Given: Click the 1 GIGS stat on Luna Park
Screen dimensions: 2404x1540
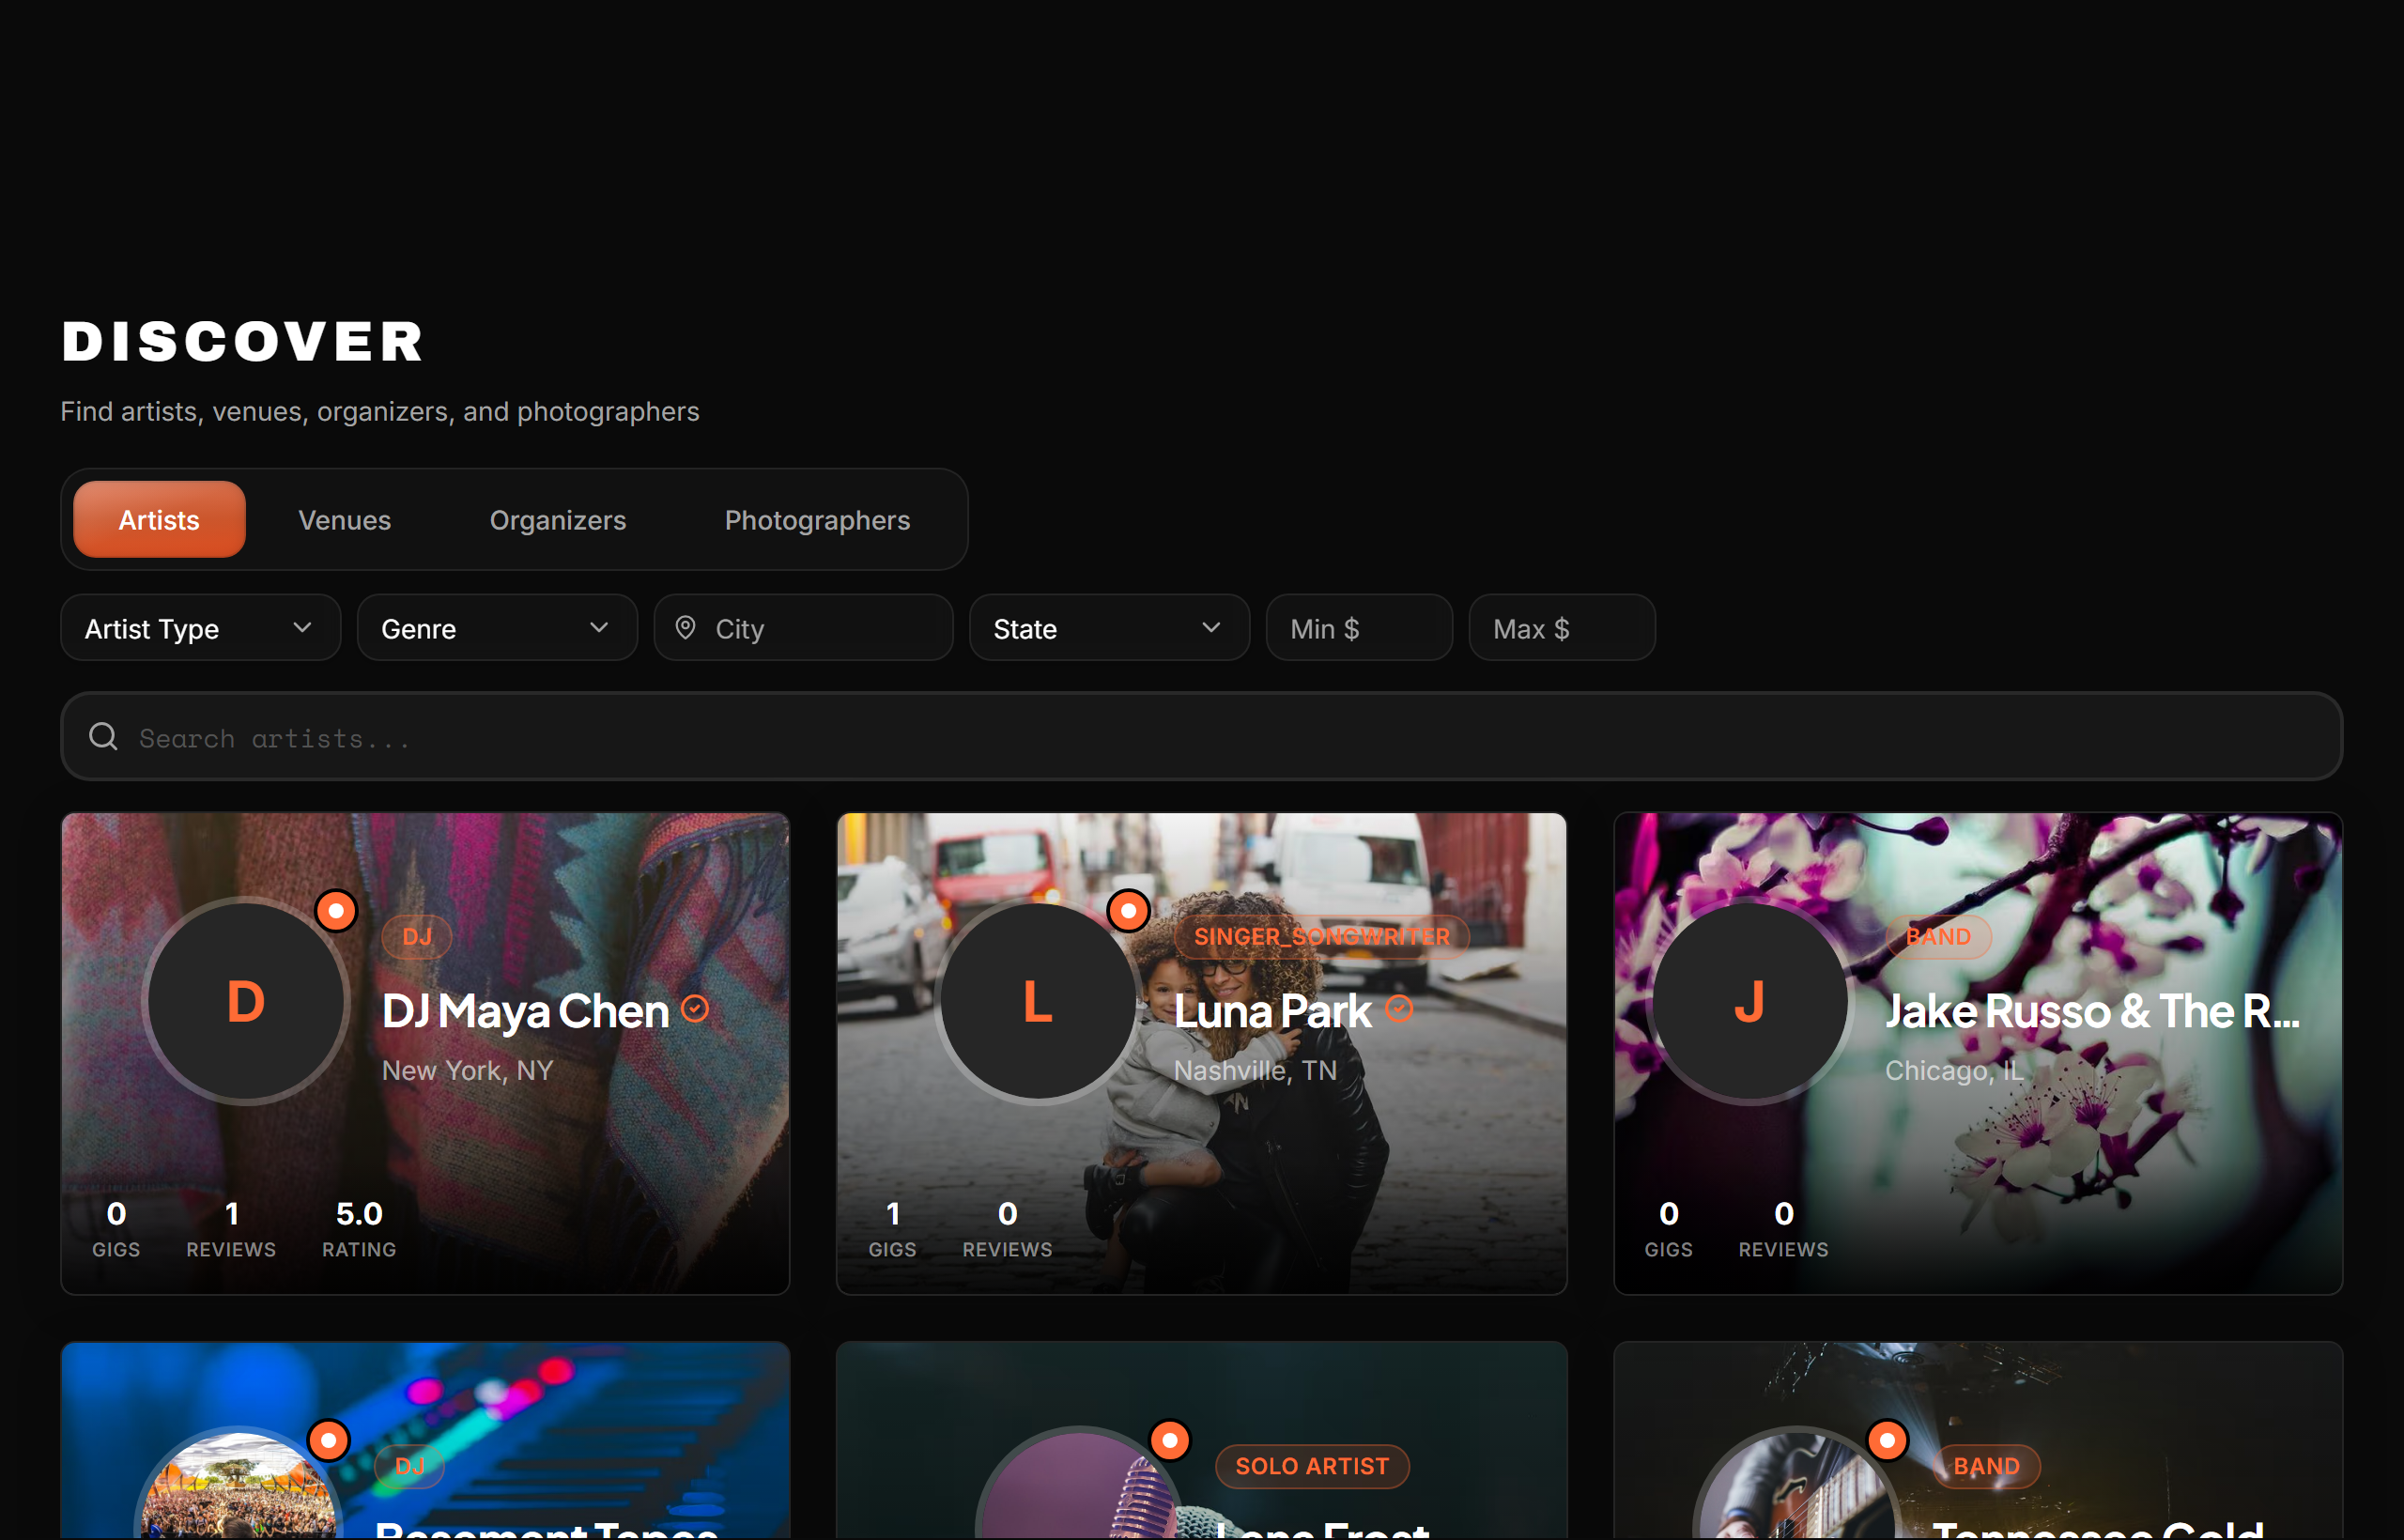Looking at the screenshot, I should click(x=892, y=1229).
